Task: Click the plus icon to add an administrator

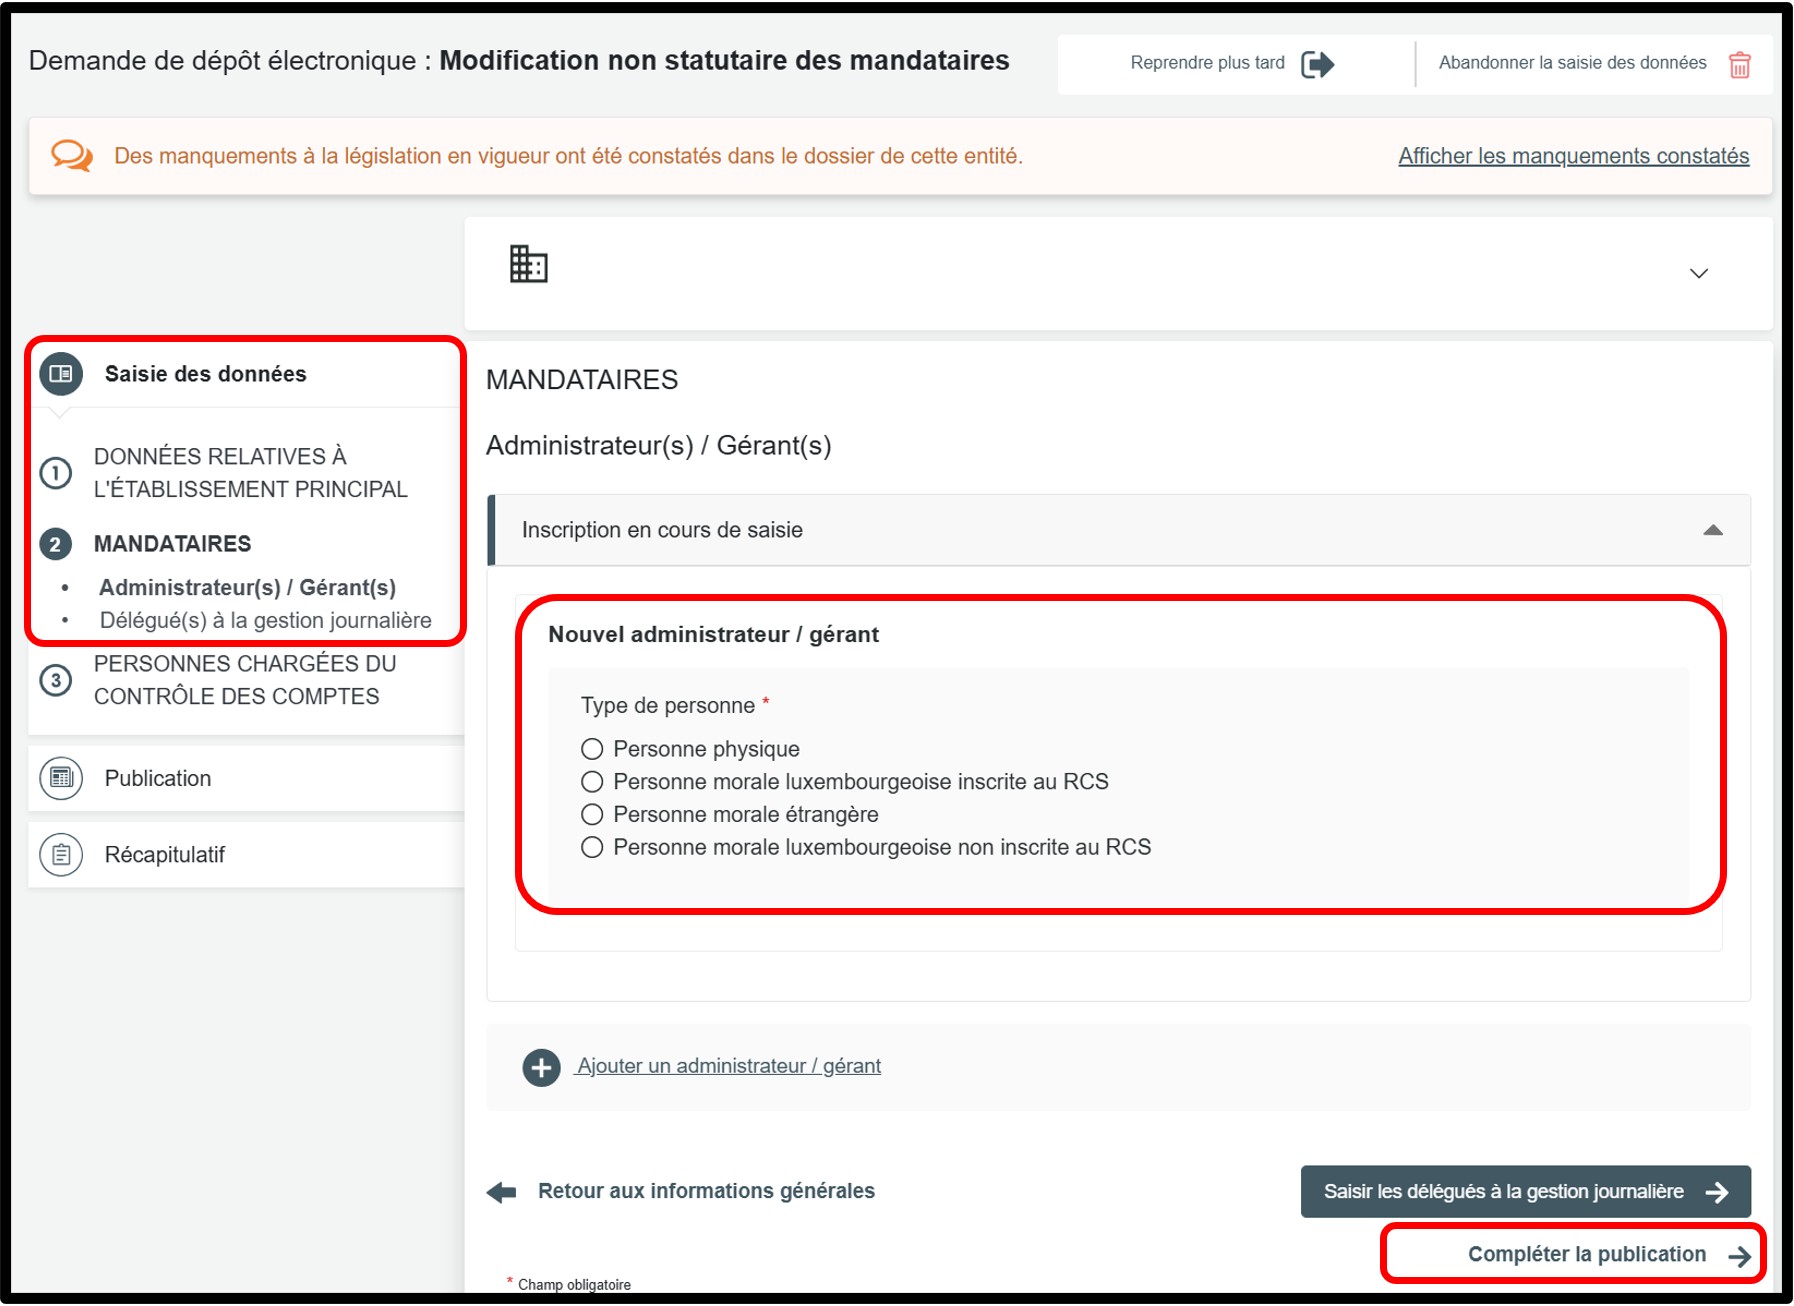Action: [x=541, y=1067]
